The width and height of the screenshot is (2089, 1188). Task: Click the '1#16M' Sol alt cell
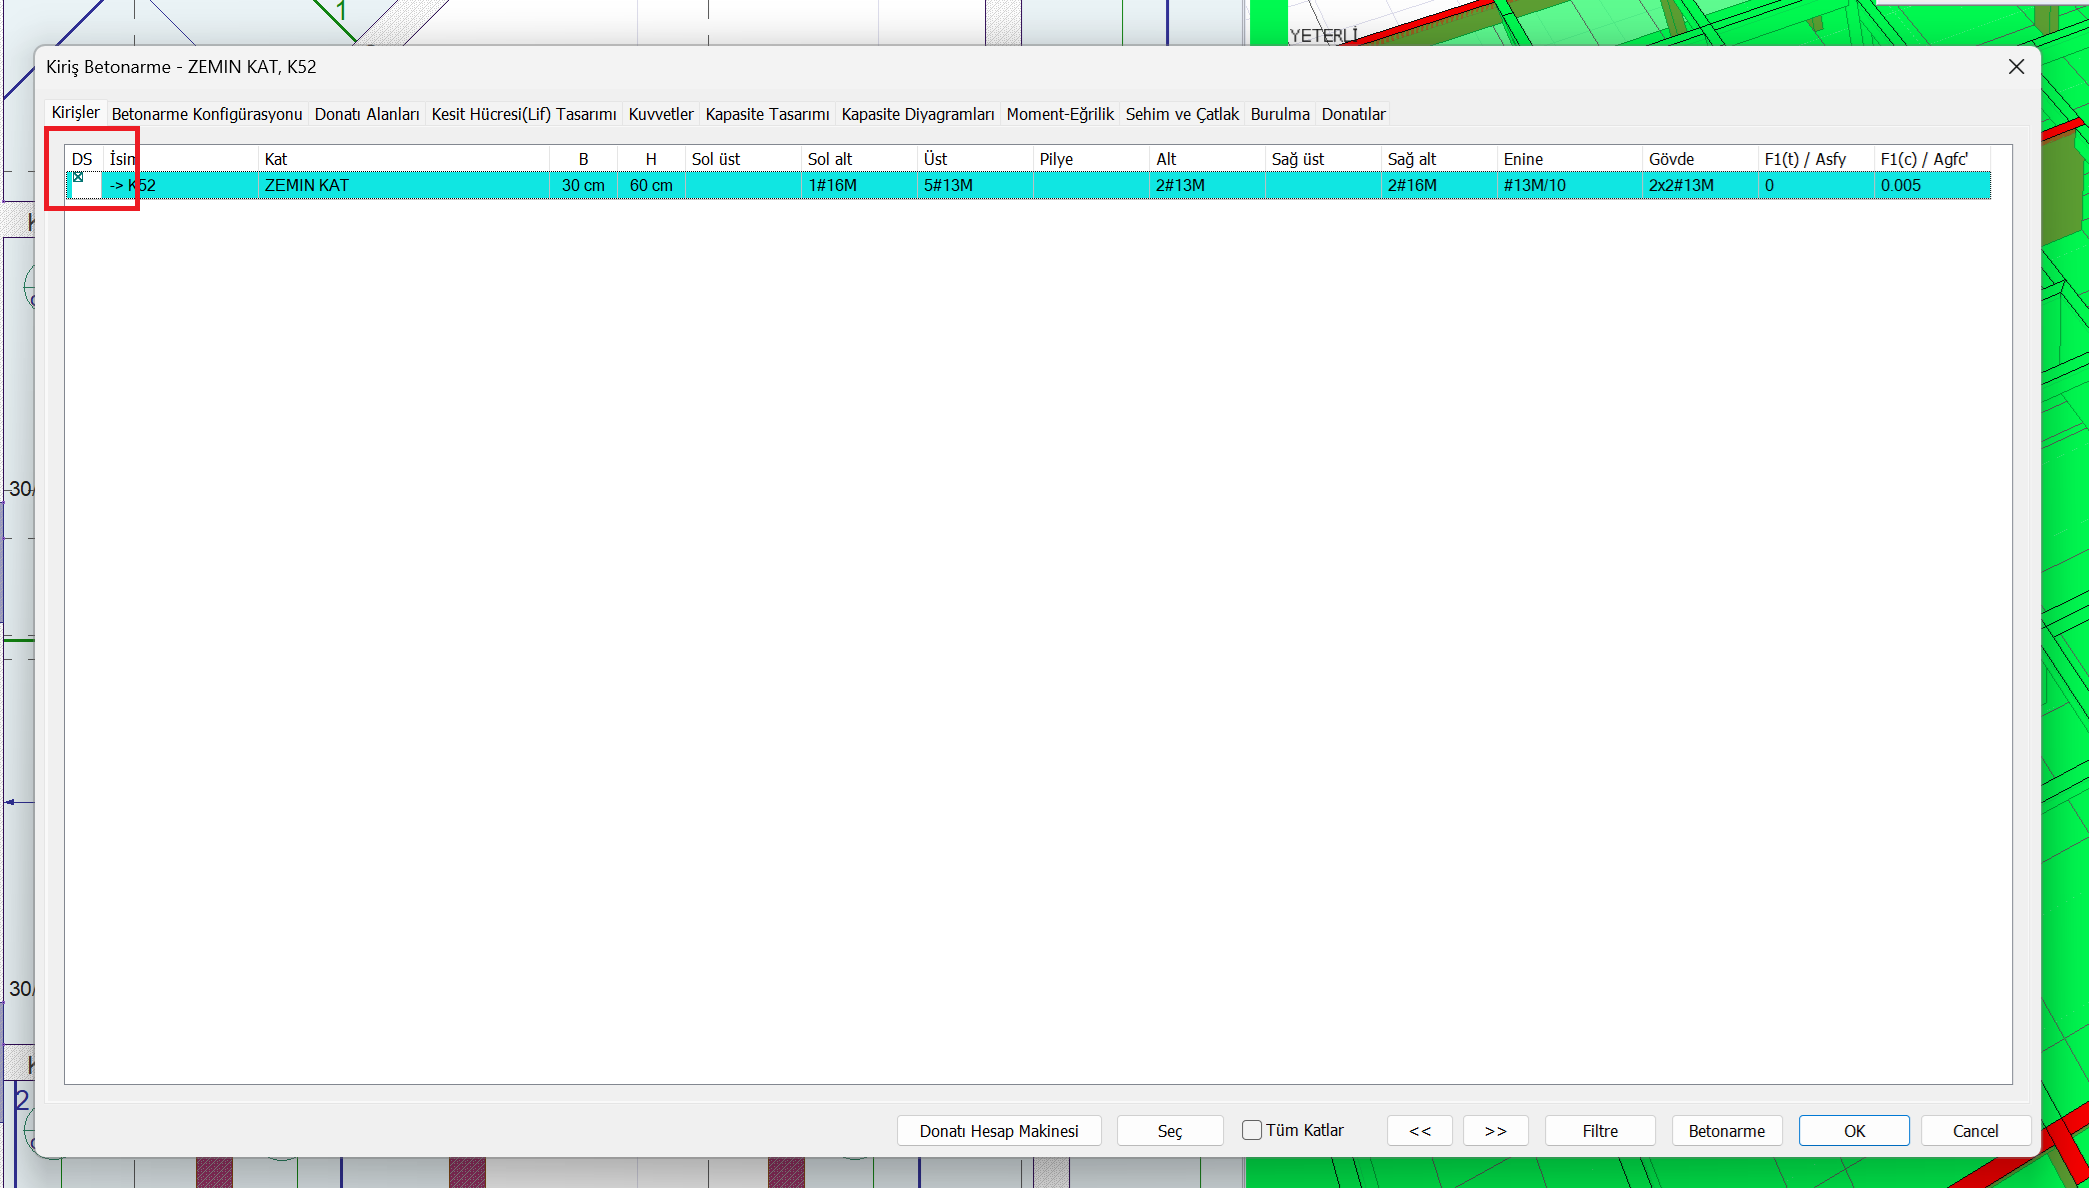click(x=859, y=185)
